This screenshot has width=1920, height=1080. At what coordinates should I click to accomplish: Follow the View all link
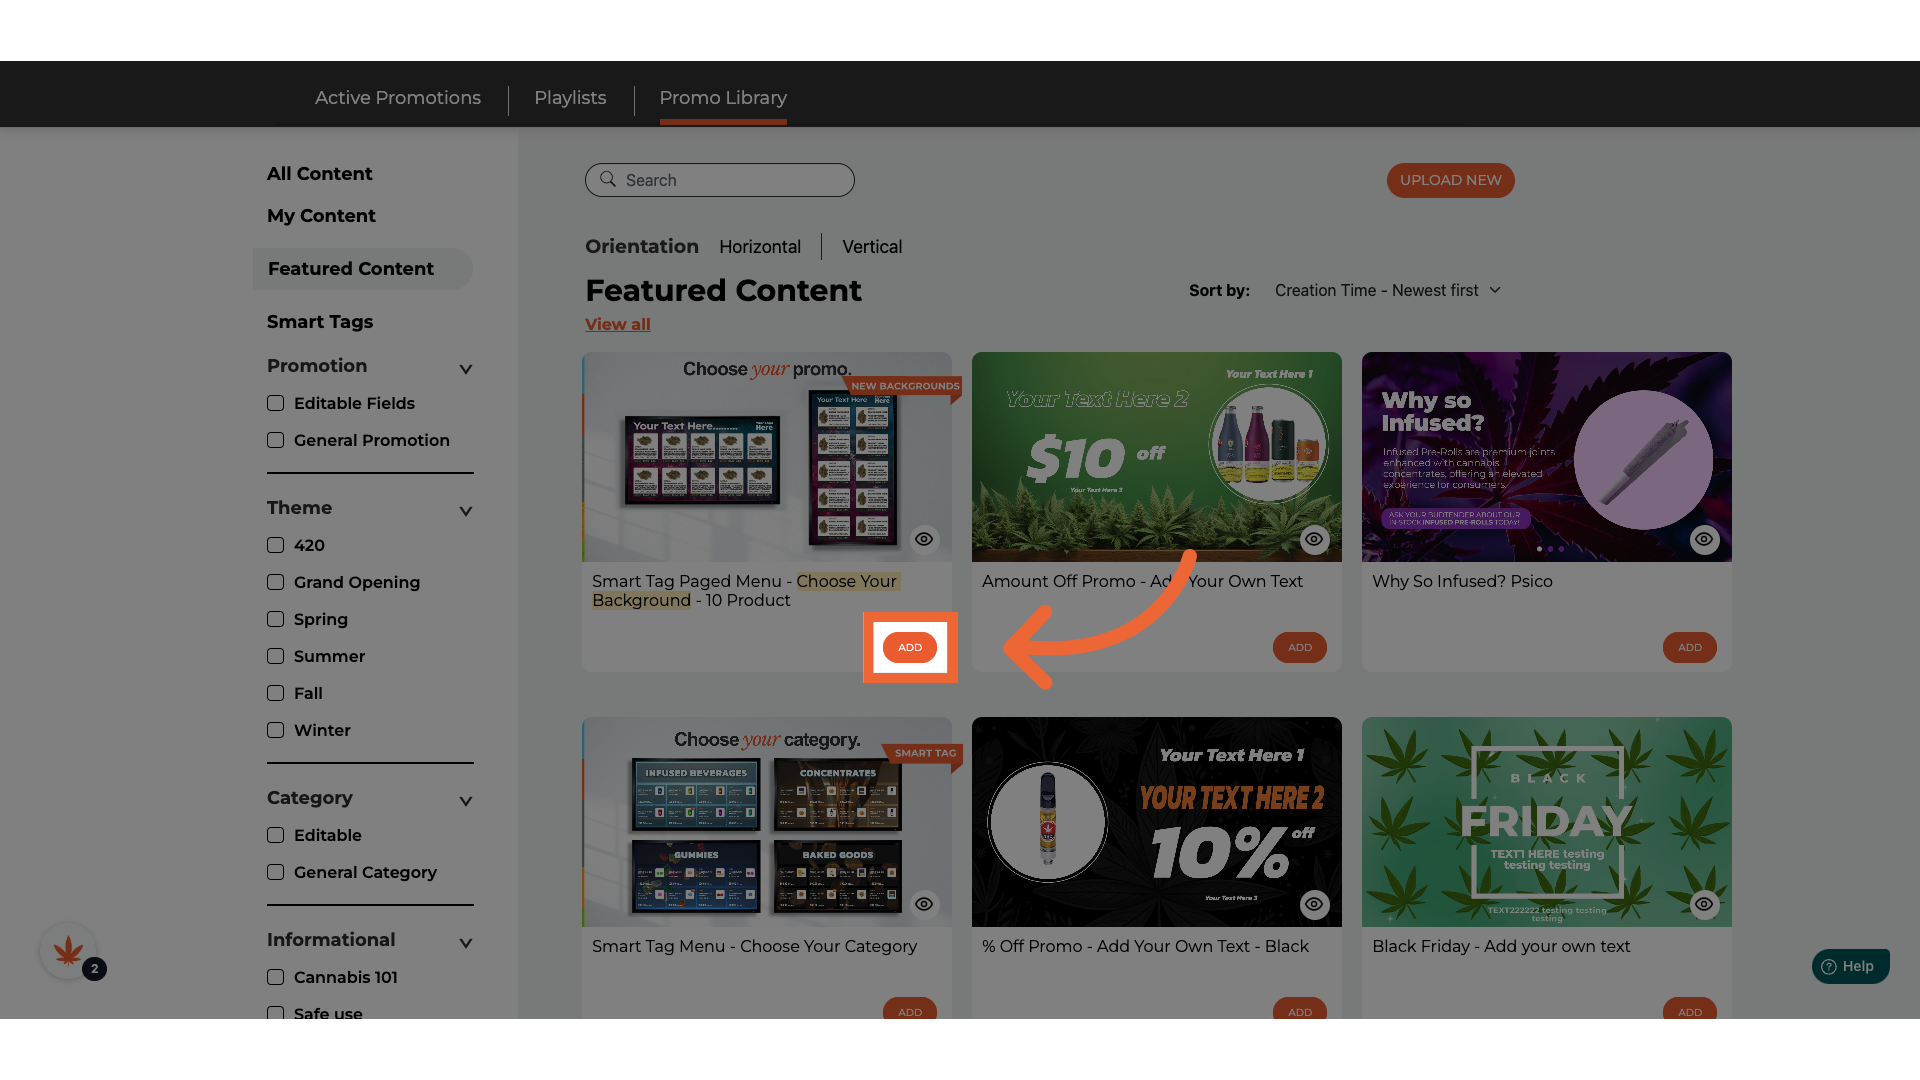tap(618, 324)
